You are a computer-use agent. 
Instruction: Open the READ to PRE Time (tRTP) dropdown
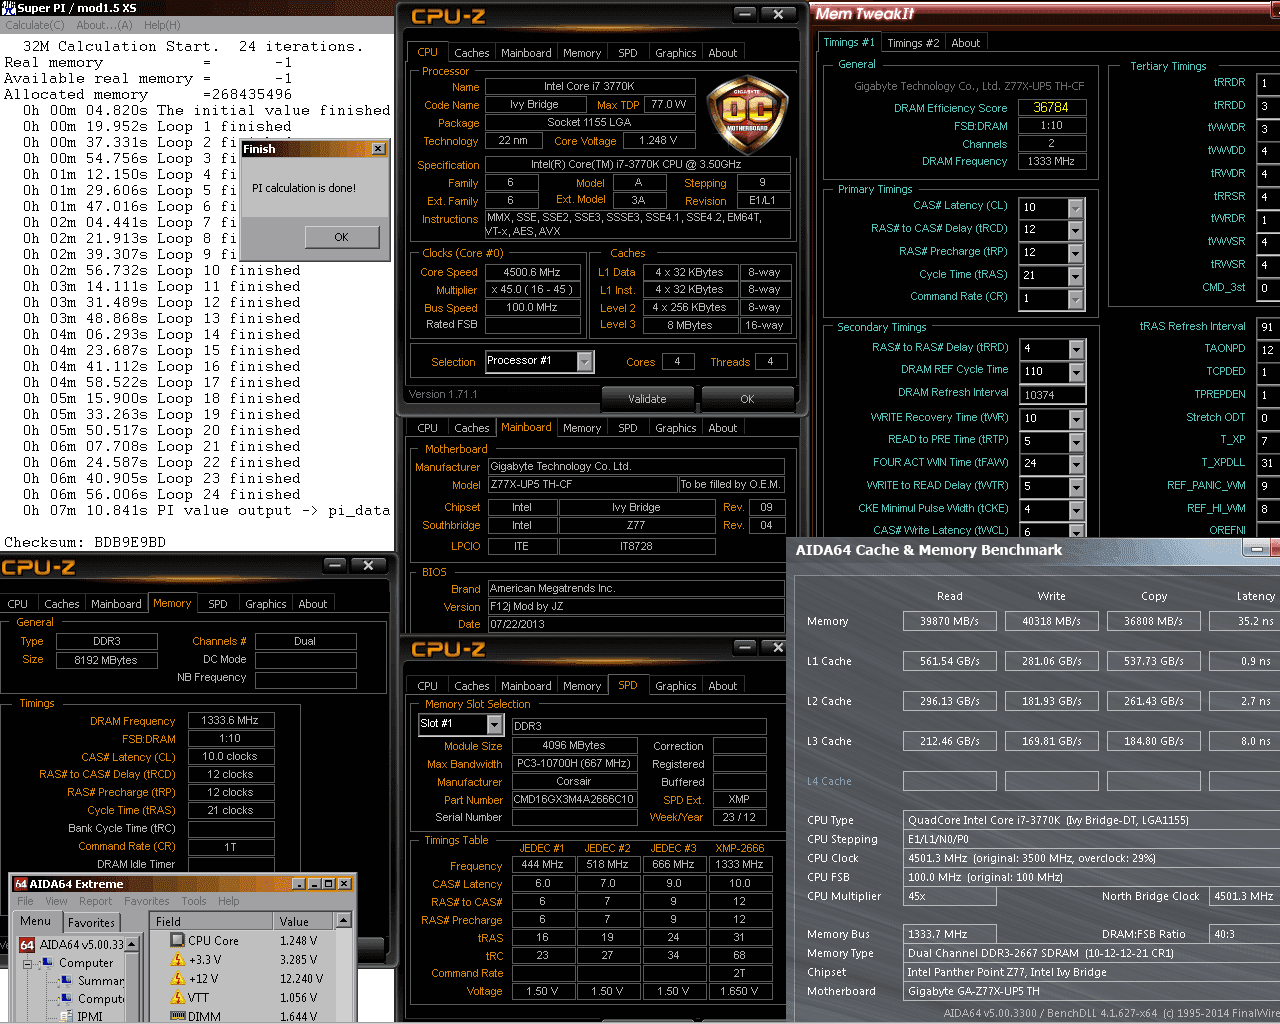[x=1077, y=441]
